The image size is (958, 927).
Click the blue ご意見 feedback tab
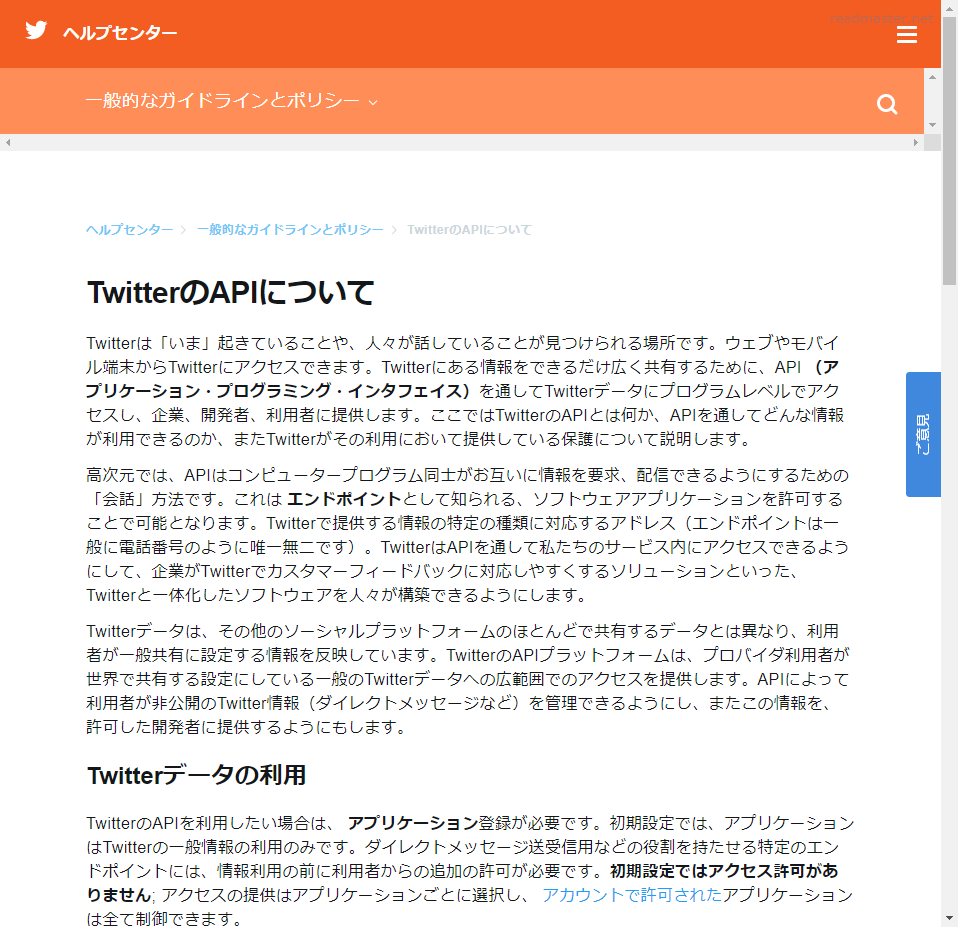[x=922, y=434]
